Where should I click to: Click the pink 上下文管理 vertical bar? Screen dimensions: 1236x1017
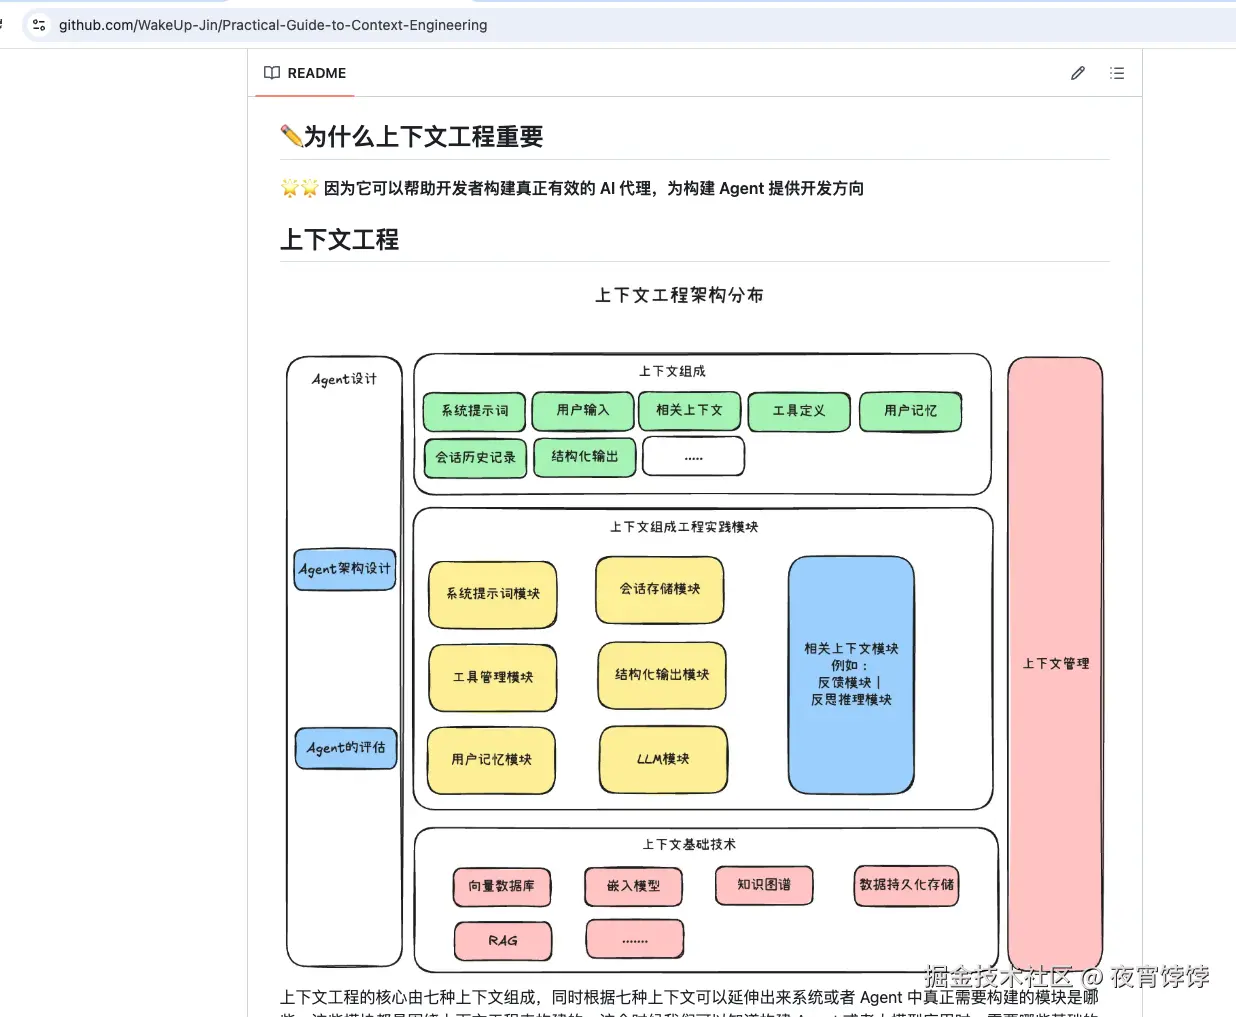pyautogui.click(x=1054, y=662)
